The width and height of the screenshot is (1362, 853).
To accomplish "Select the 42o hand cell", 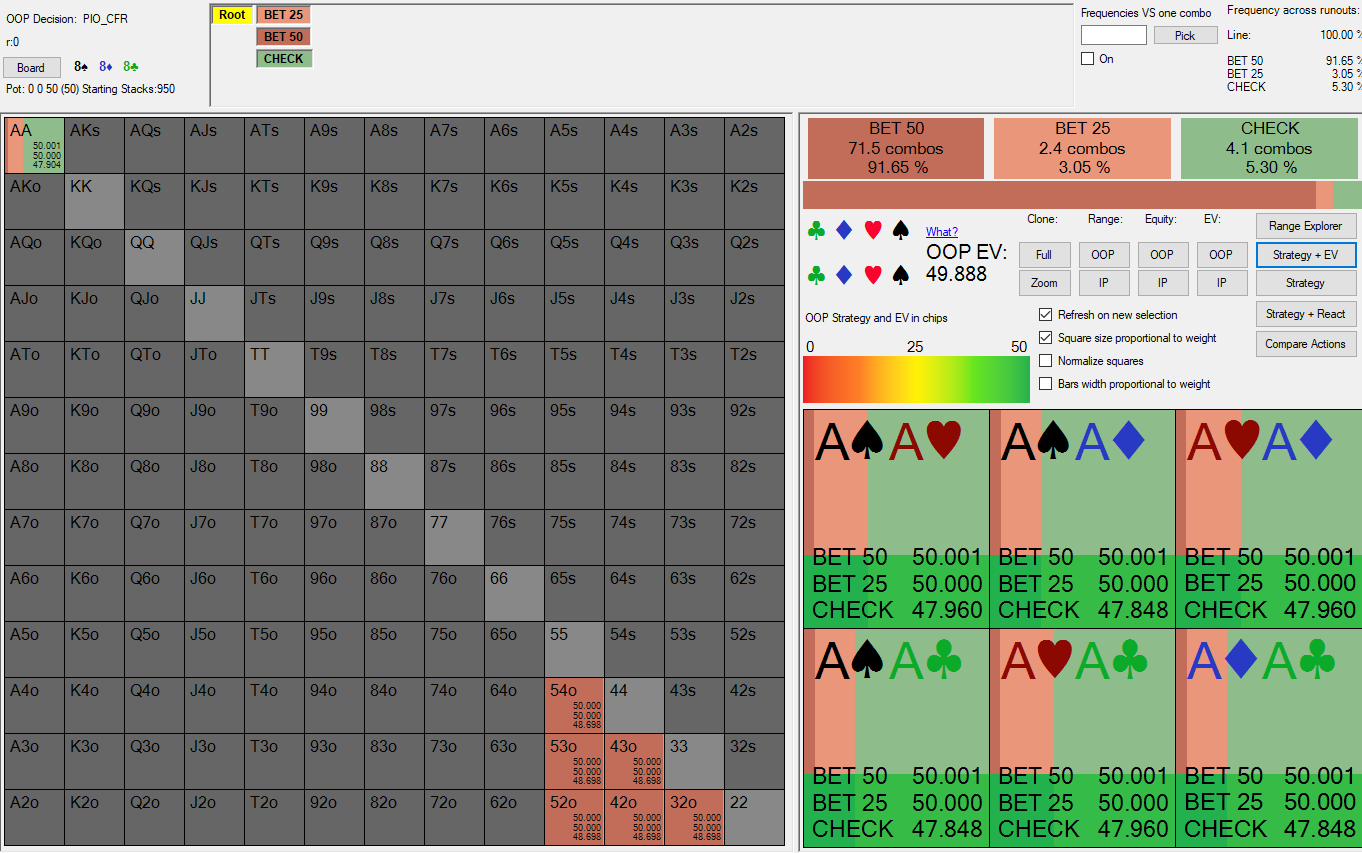I will pyautogui.click(x=635, y=817).
